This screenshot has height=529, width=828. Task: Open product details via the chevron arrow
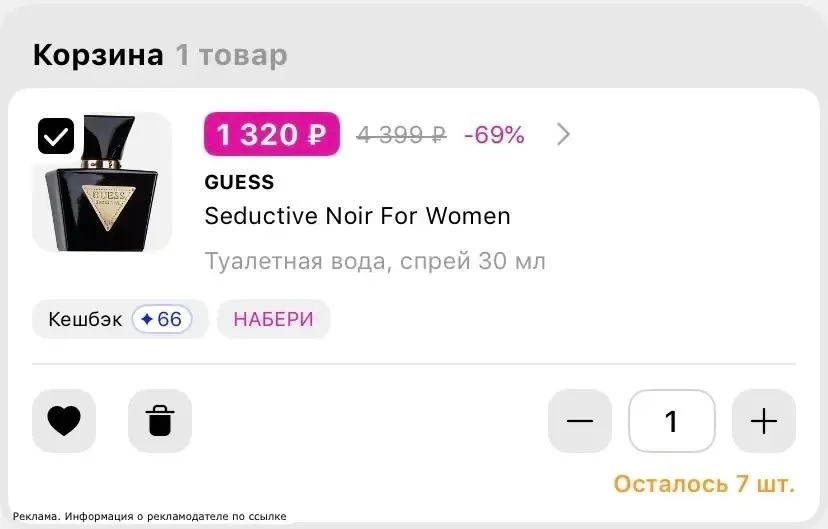tap(563, 135)
